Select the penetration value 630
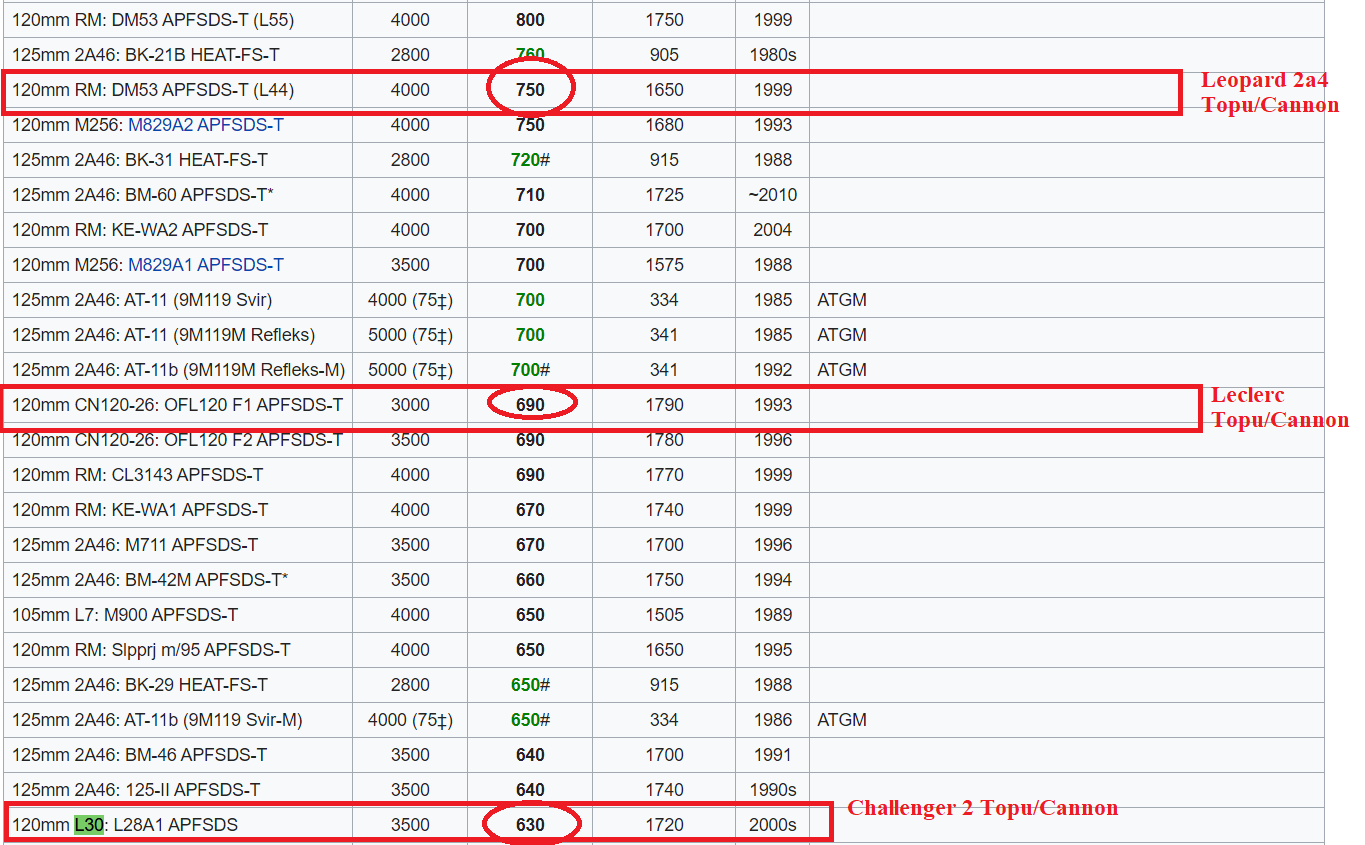 [530, 825]
